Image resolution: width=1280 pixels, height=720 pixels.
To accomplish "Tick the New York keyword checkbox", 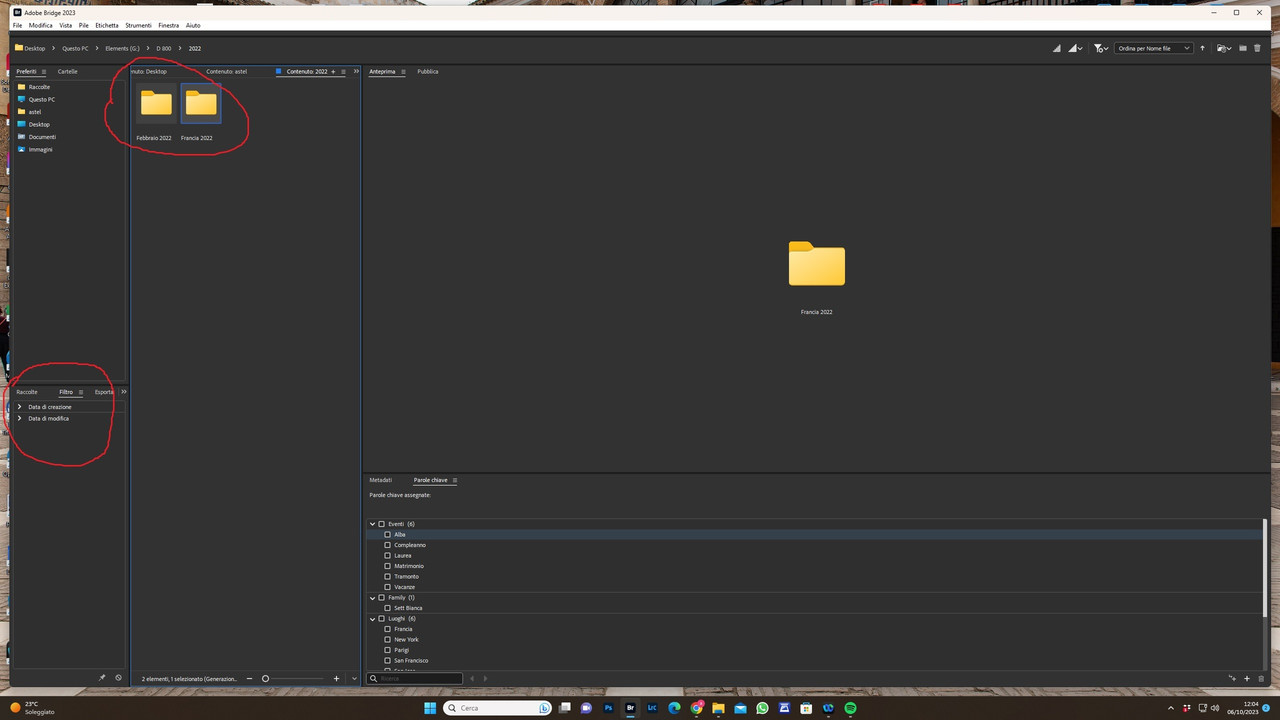I will (x=388, y=639).
